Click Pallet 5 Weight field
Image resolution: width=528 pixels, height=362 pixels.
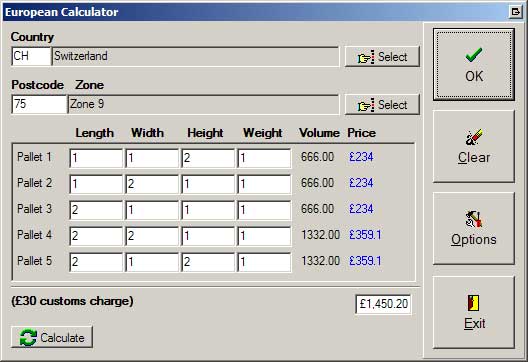tap(264, 262)
